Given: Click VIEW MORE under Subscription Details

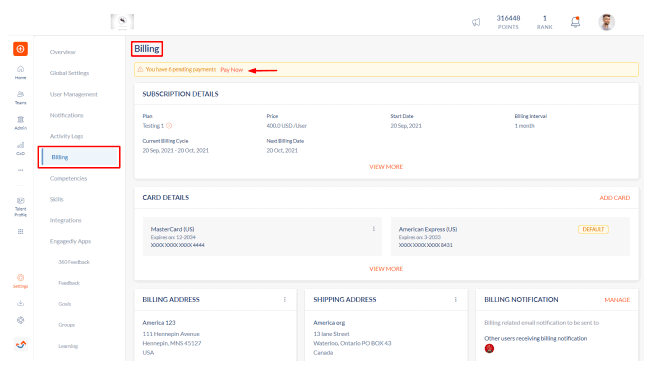Looking at the screenshot, I should pos(386,167).
